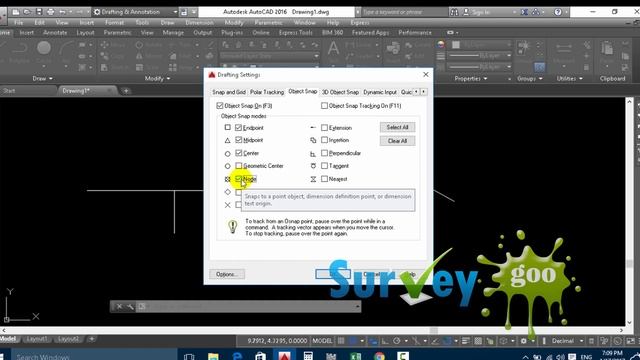This screenshot has width=640, height=360.
Task: Uncheck the Center snap checkbox
Action: pos(239,153)
